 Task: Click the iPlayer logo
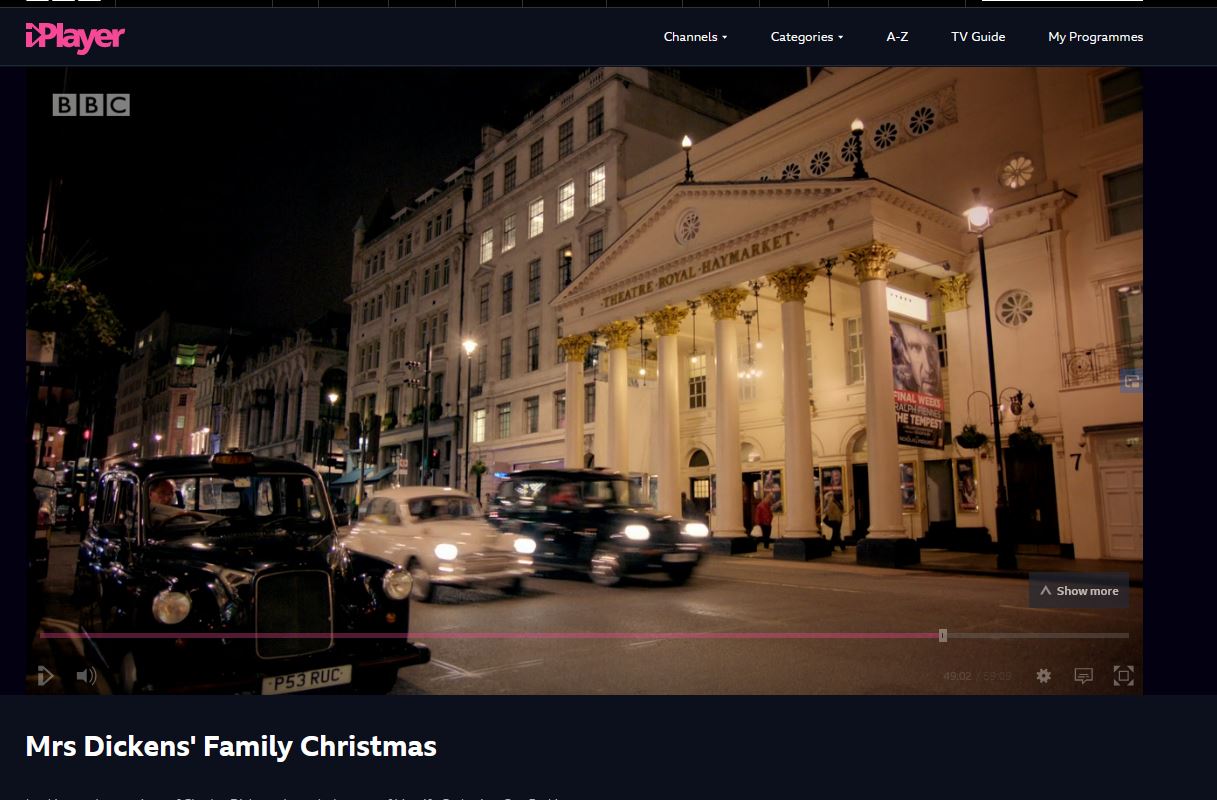tap(75, 37)
